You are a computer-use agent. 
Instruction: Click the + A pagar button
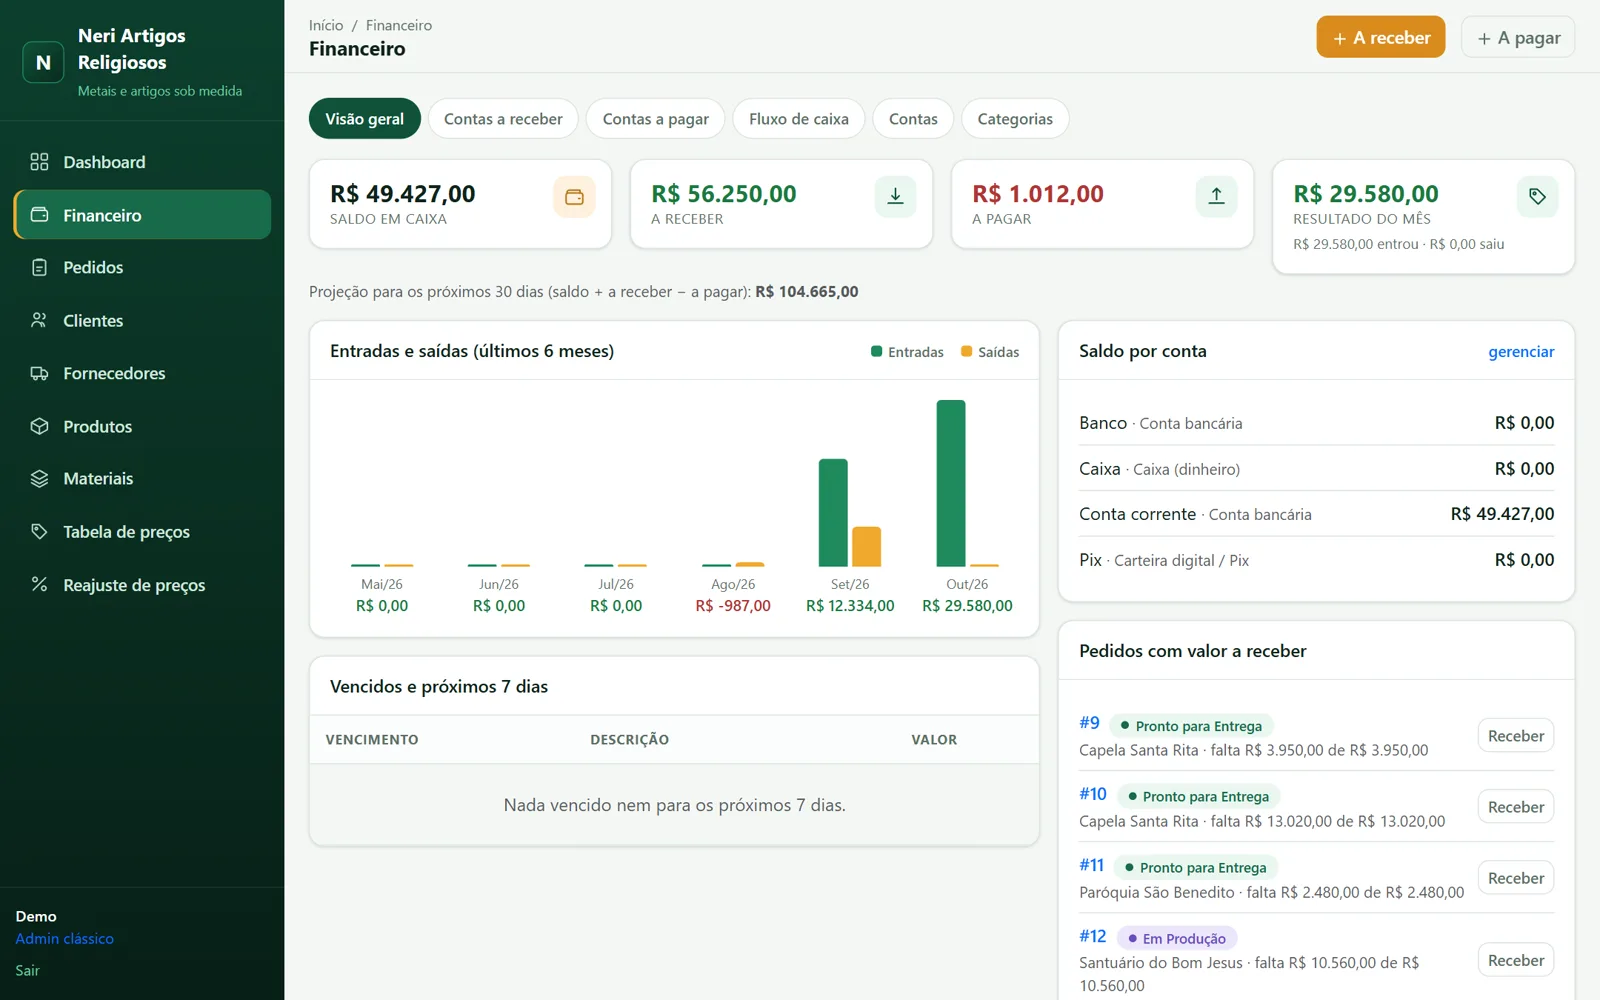(1518, 37)
